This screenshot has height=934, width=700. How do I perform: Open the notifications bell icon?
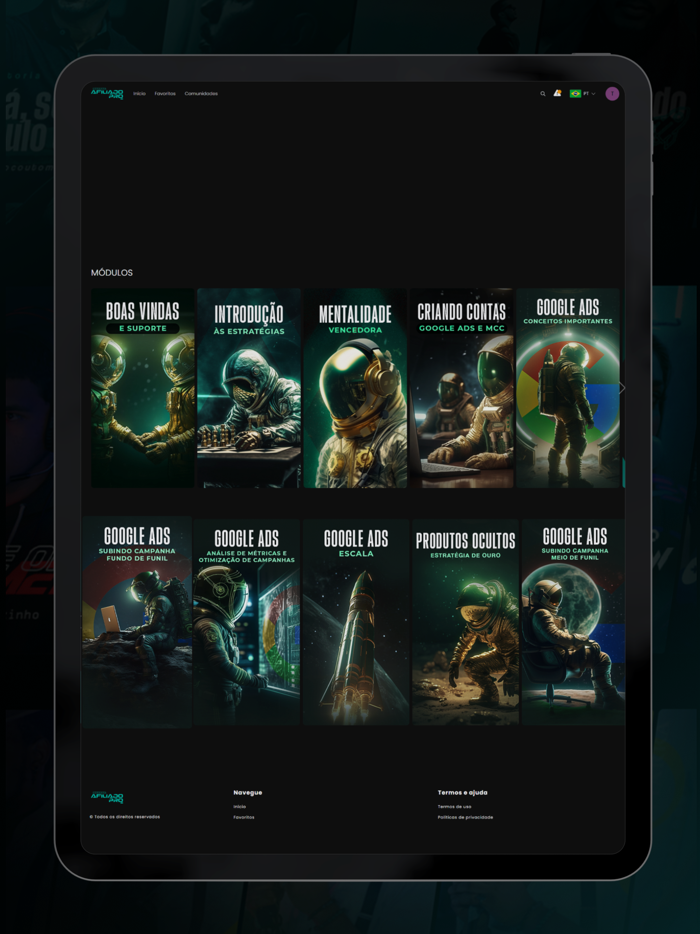tap(557, 93)
